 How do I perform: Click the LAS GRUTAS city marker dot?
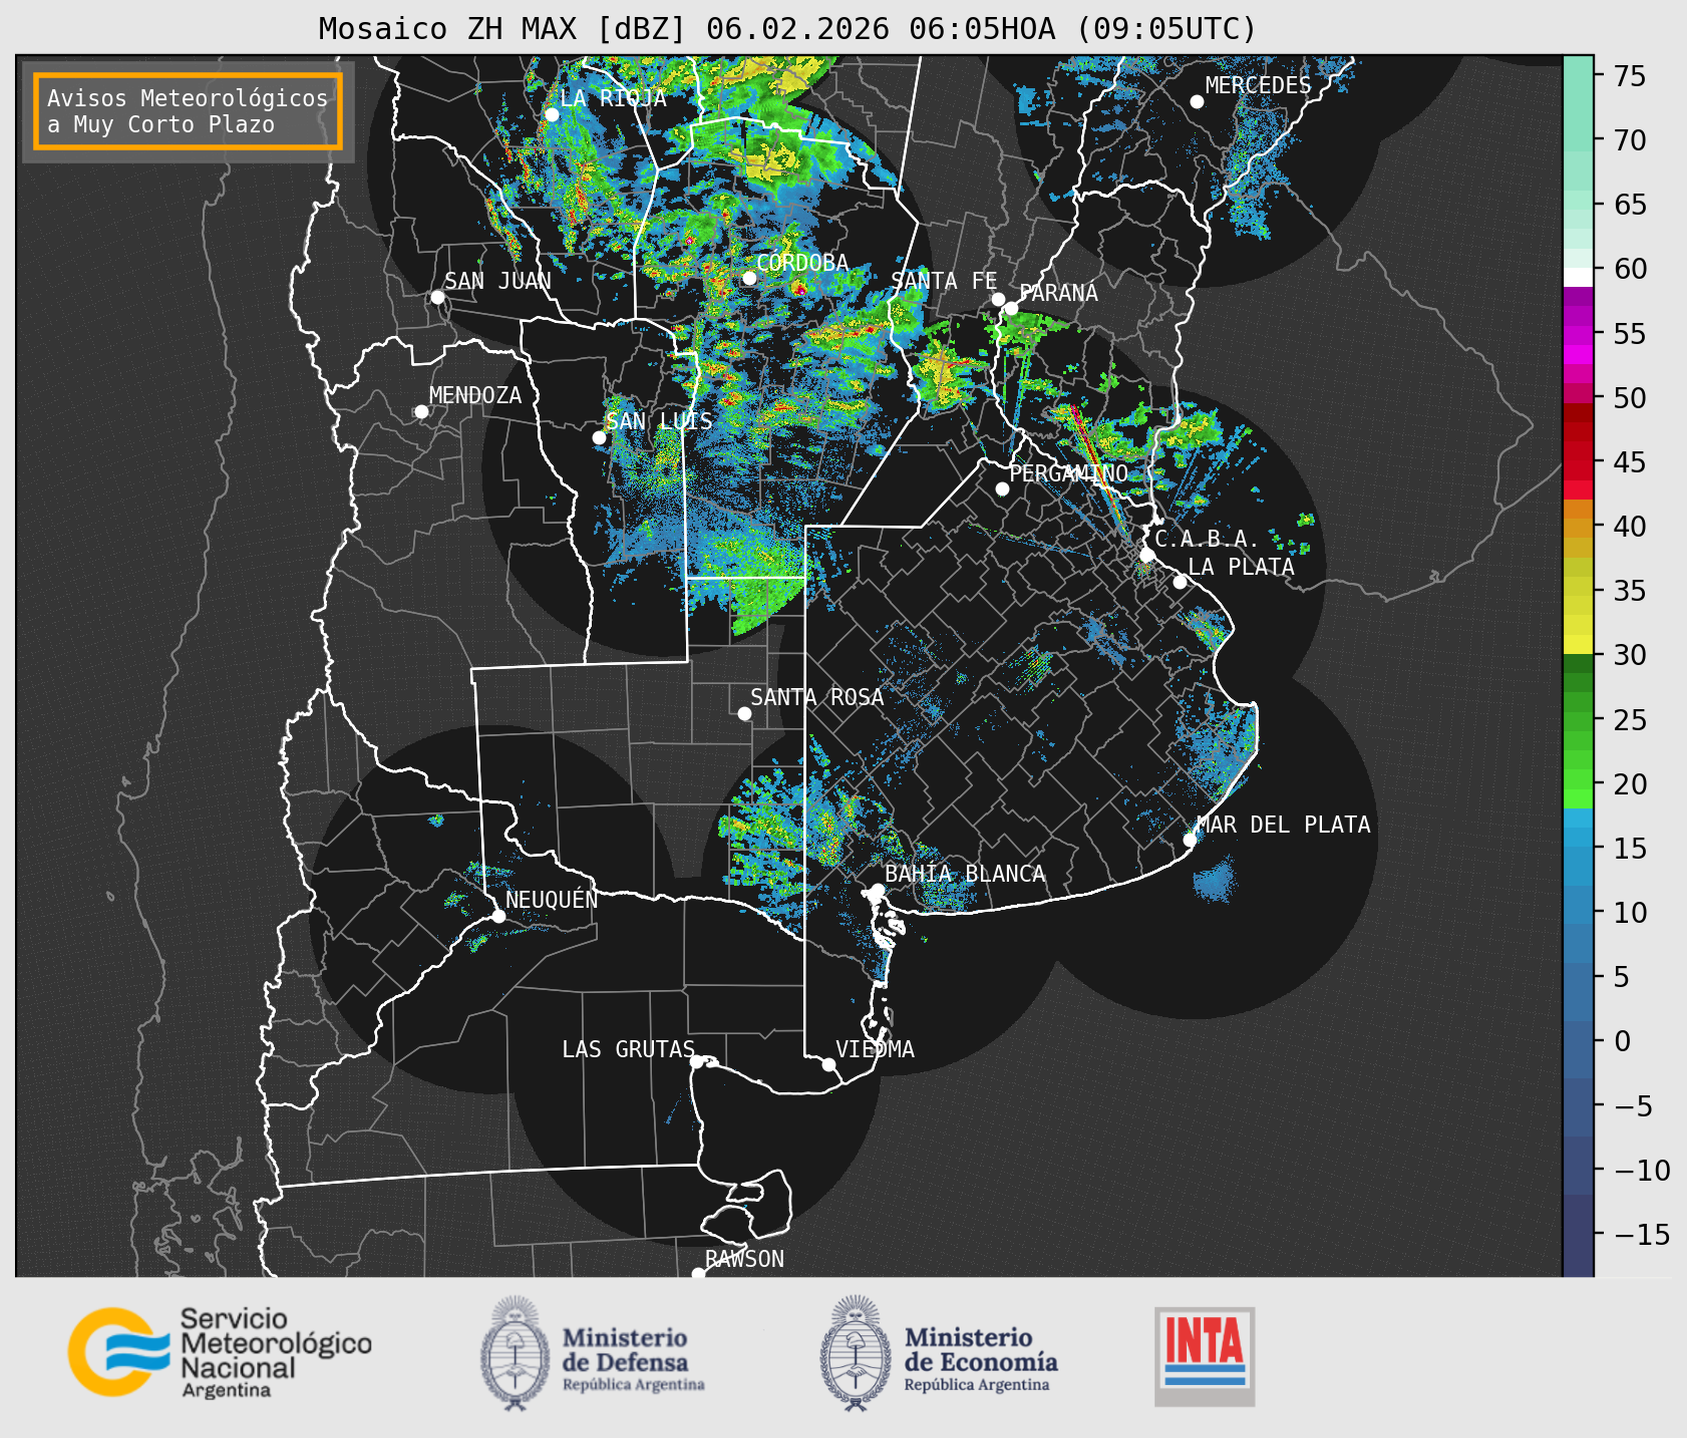click(696, 1061)
